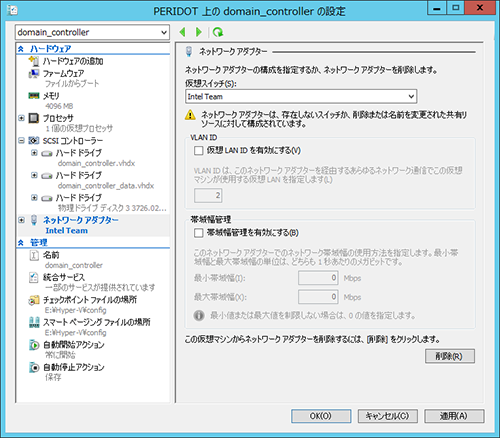500x438 pixels.
Task: Click the 適用(A) button
Action: point(454,416)
